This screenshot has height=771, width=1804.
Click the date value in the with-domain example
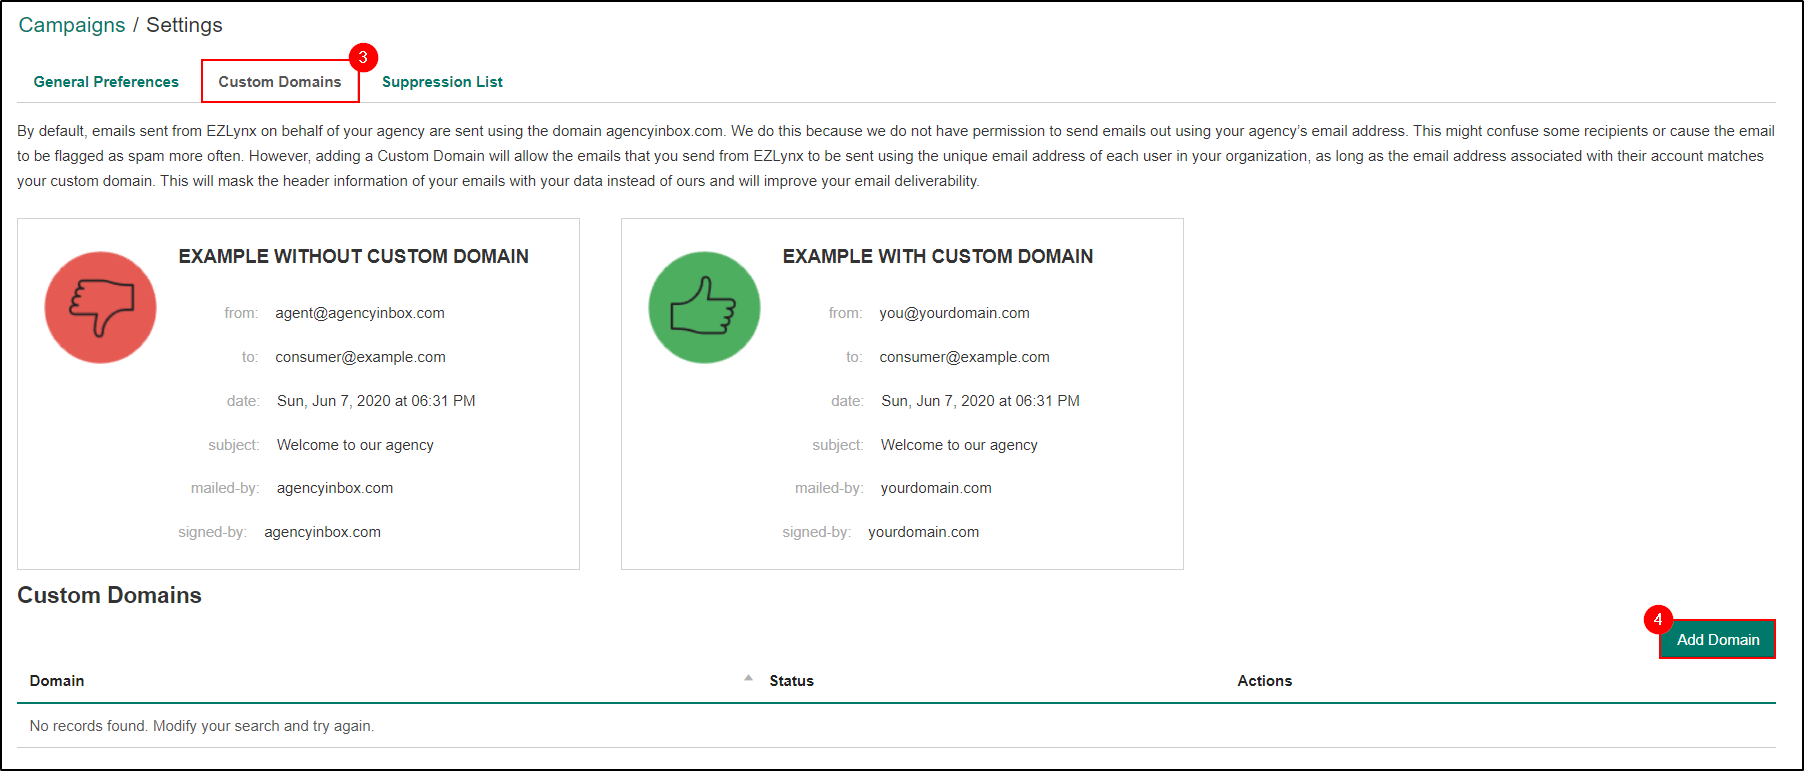coord(980,401)
